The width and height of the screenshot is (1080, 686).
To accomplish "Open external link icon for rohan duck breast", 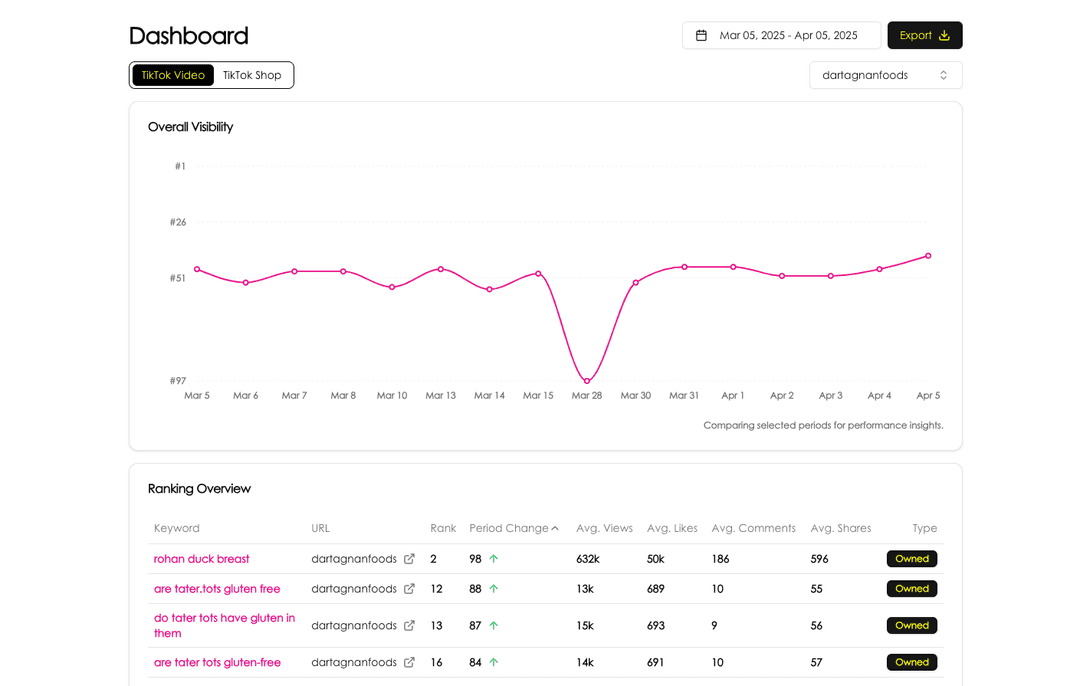I will (409, 559).
